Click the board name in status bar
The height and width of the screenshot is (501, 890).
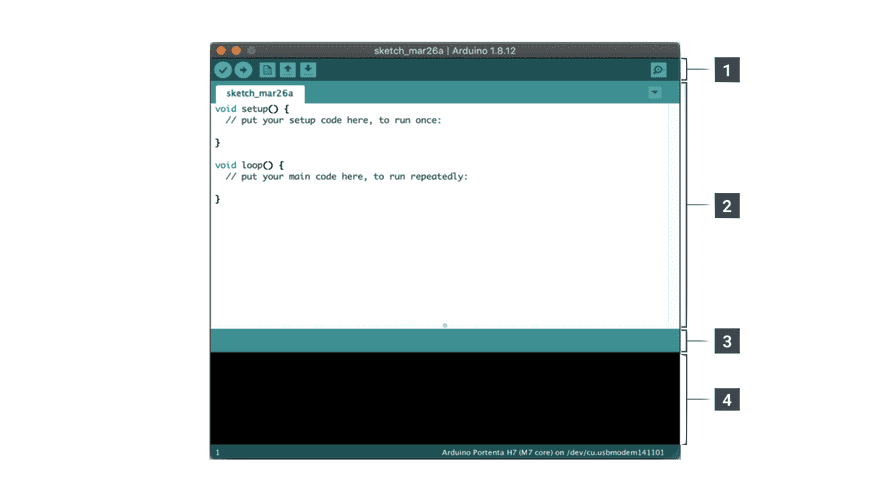553,452
